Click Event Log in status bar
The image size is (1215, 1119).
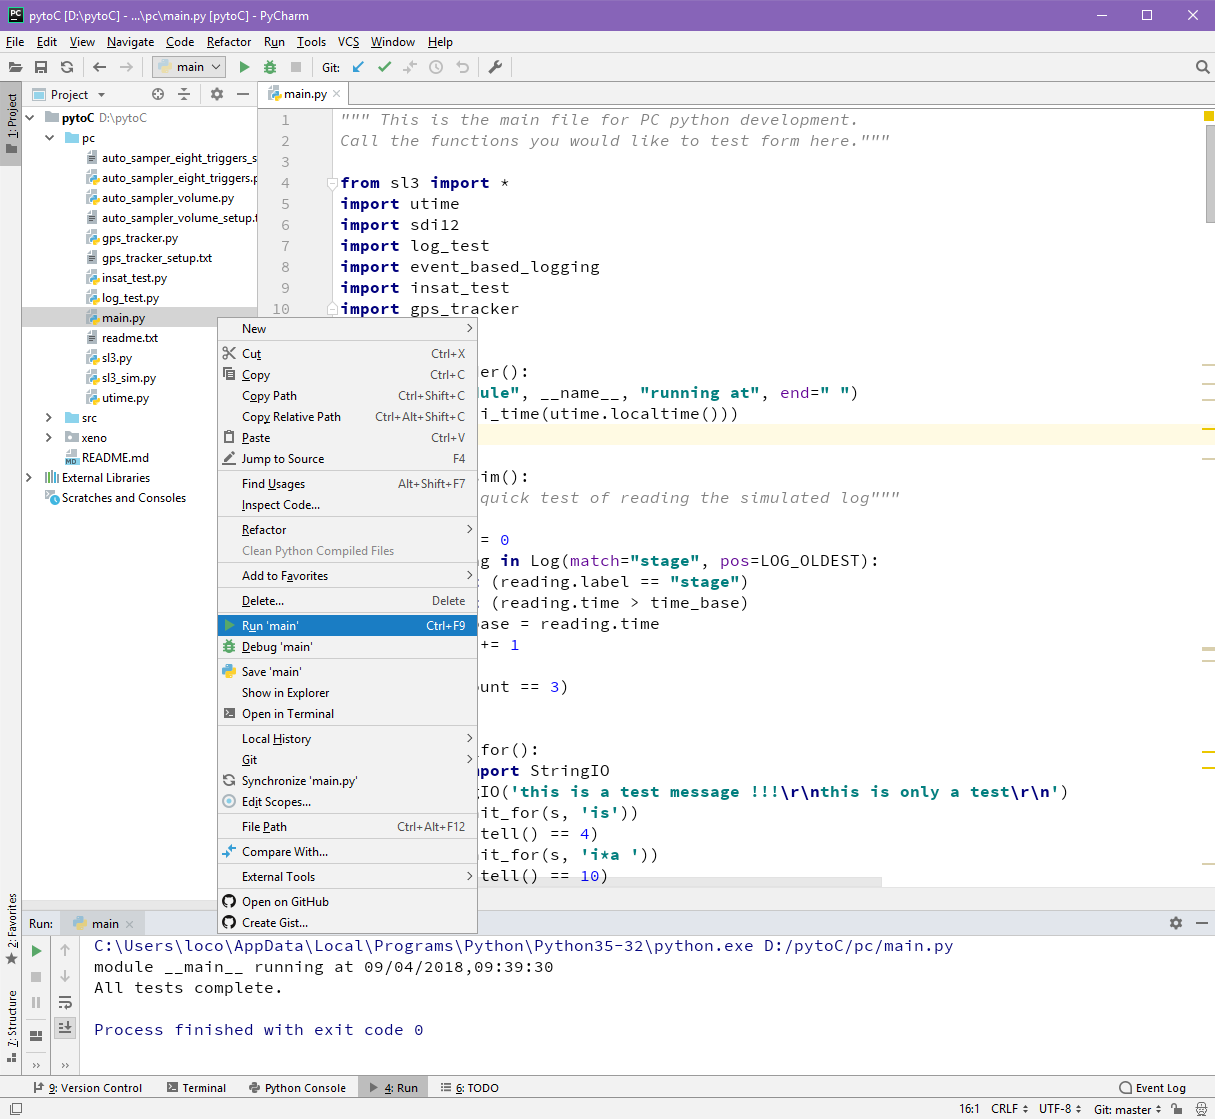(1153, 1088)
